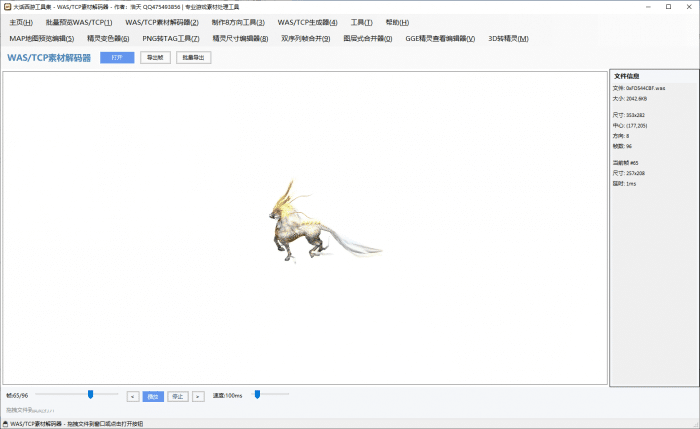Click the application icon in title bar

[x=6, y=6]
